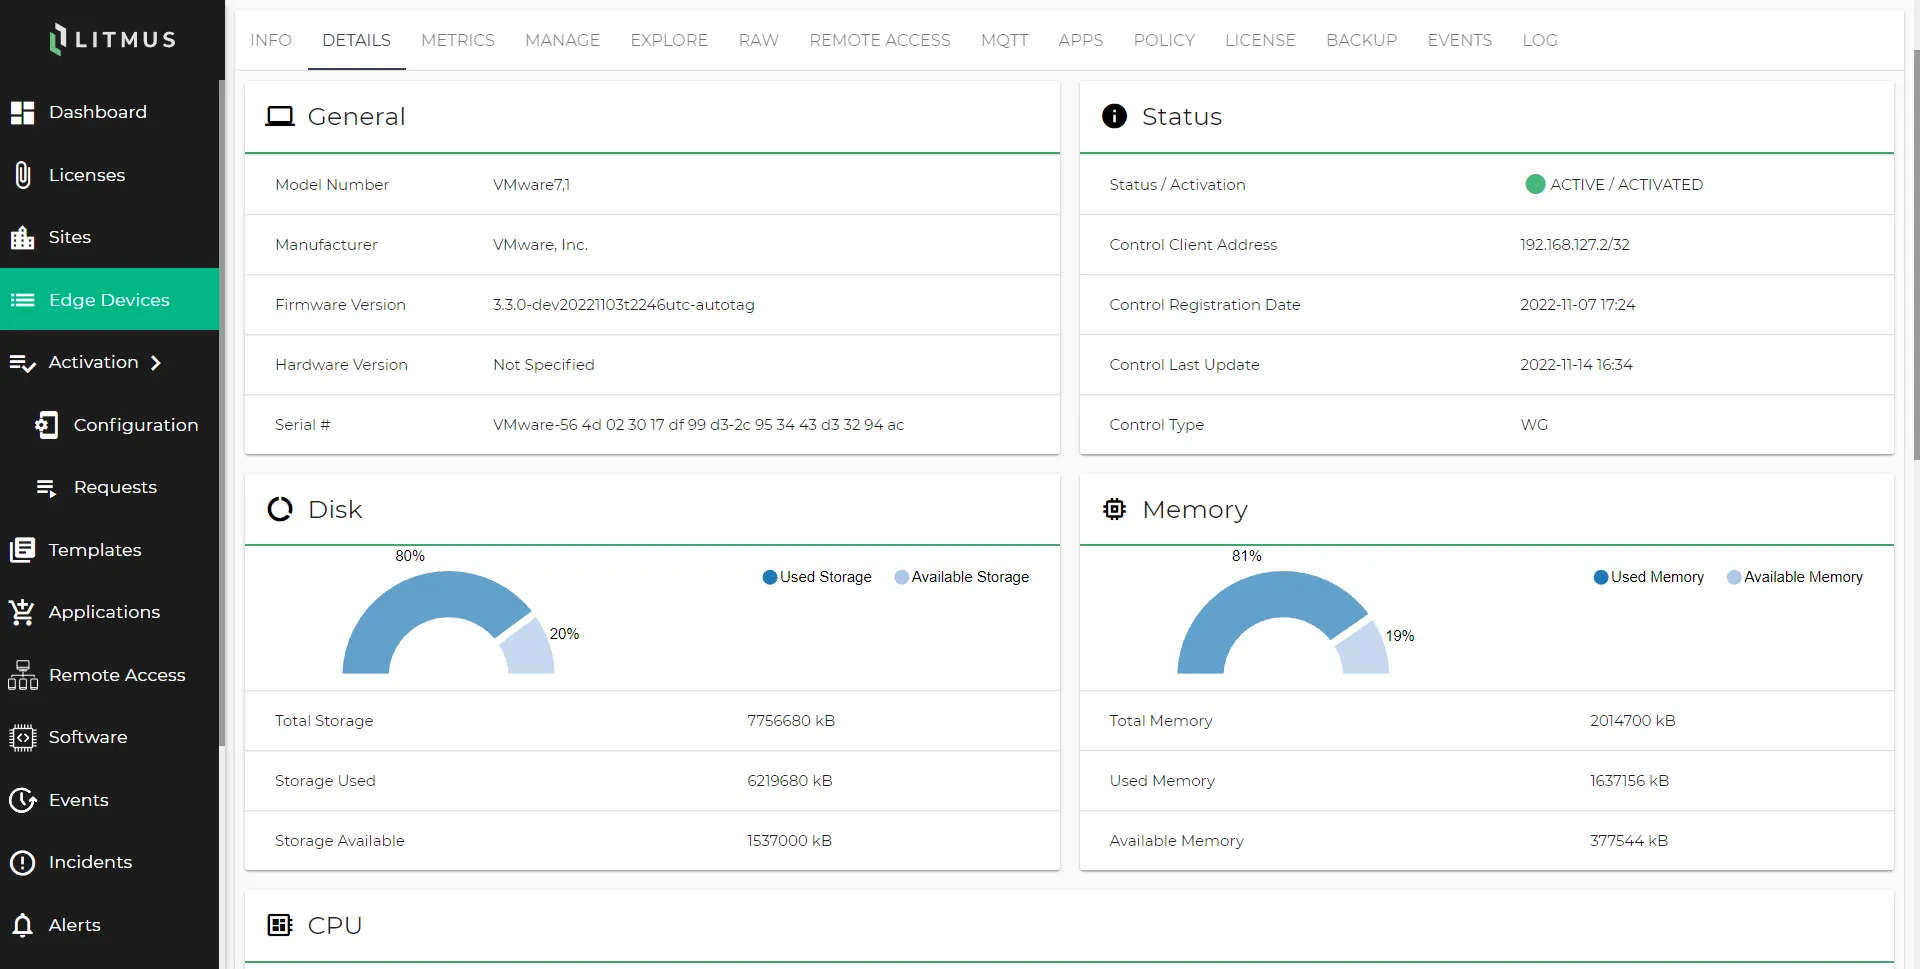Select the Sites building icon
1920x969 pixels.
coord(22,238)
